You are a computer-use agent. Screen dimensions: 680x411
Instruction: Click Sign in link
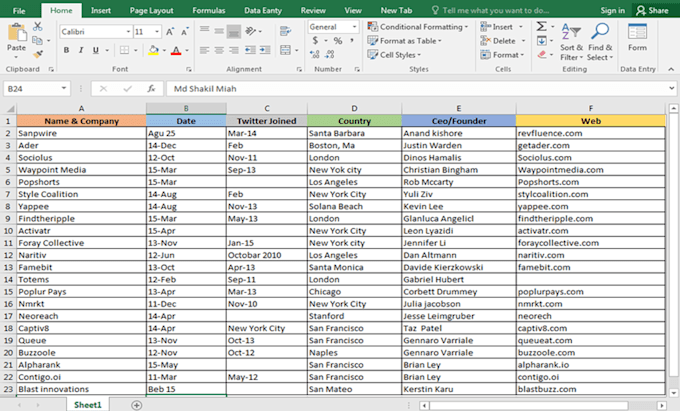click(x=613, y=10)
